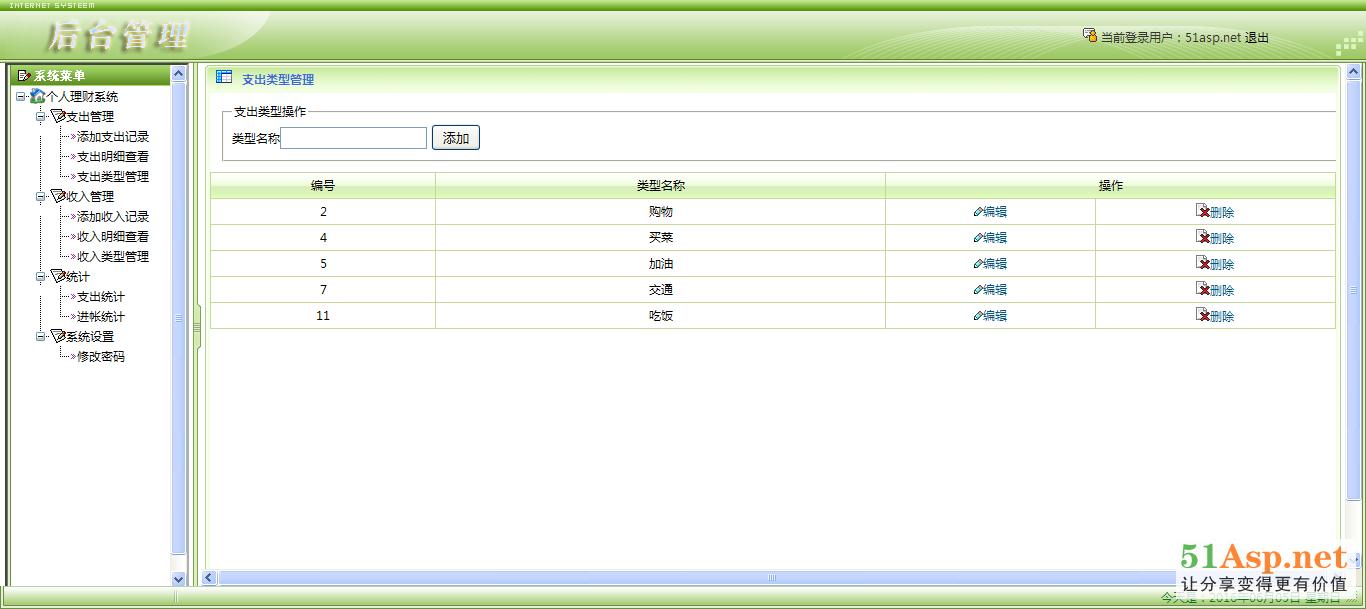1366x609 pixels.
Task: Click the sidebar scroll-down arrow
Action: click(179, 578)
